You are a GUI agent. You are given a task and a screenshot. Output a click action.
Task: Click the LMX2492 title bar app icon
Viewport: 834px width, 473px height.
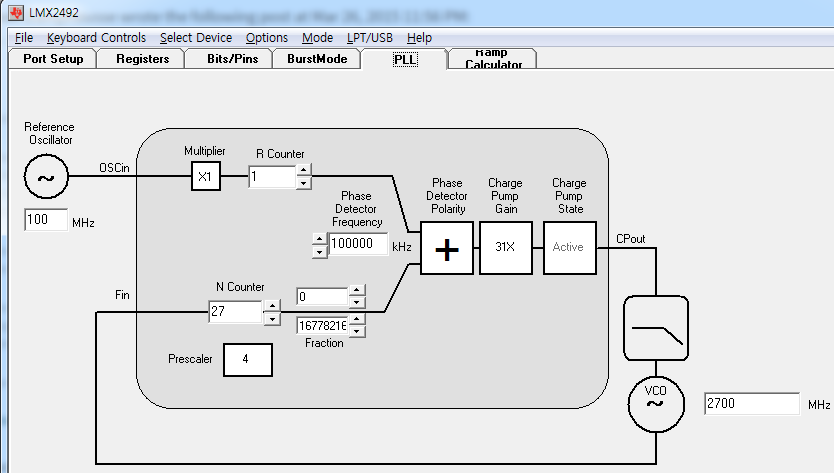[x=16, y=12]
